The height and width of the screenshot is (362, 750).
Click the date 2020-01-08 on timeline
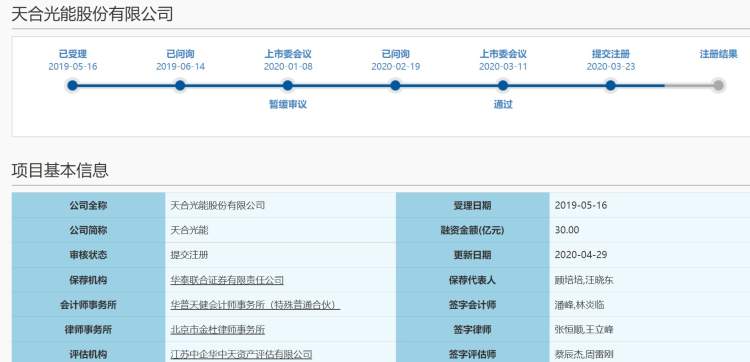[288, 66]
